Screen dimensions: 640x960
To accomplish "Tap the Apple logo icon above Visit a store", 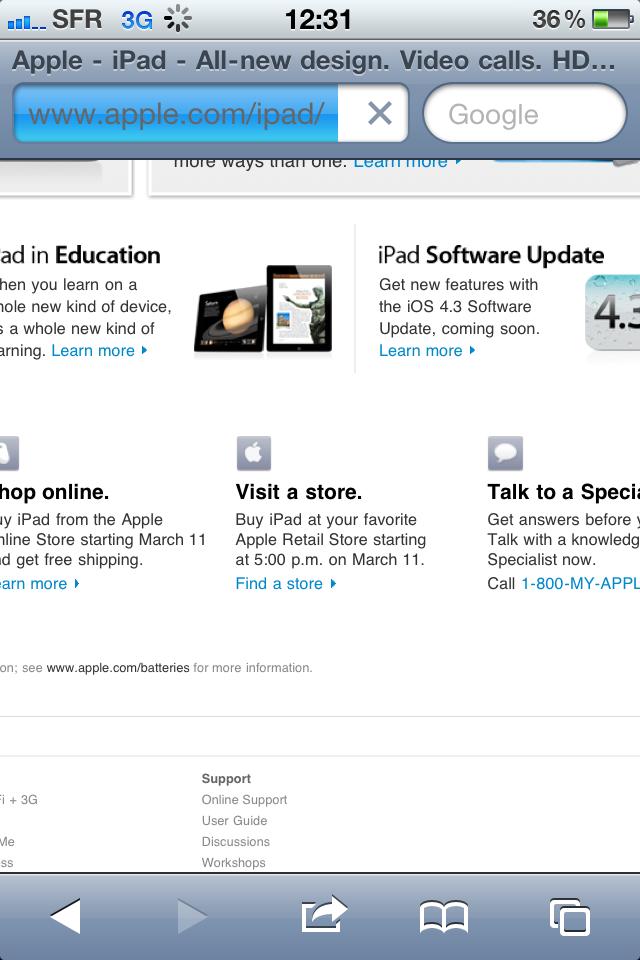I will (x=254, y=453).
